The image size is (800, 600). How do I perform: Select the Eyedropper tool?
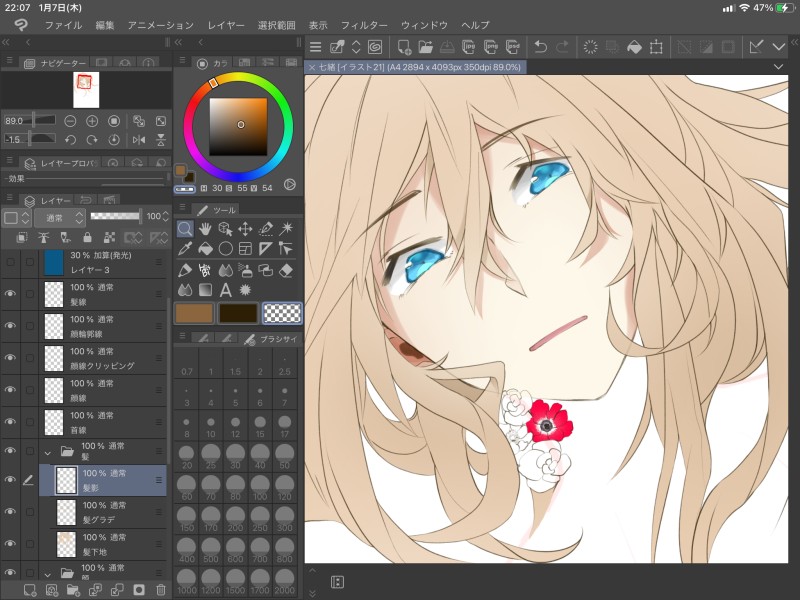(185, 249)
